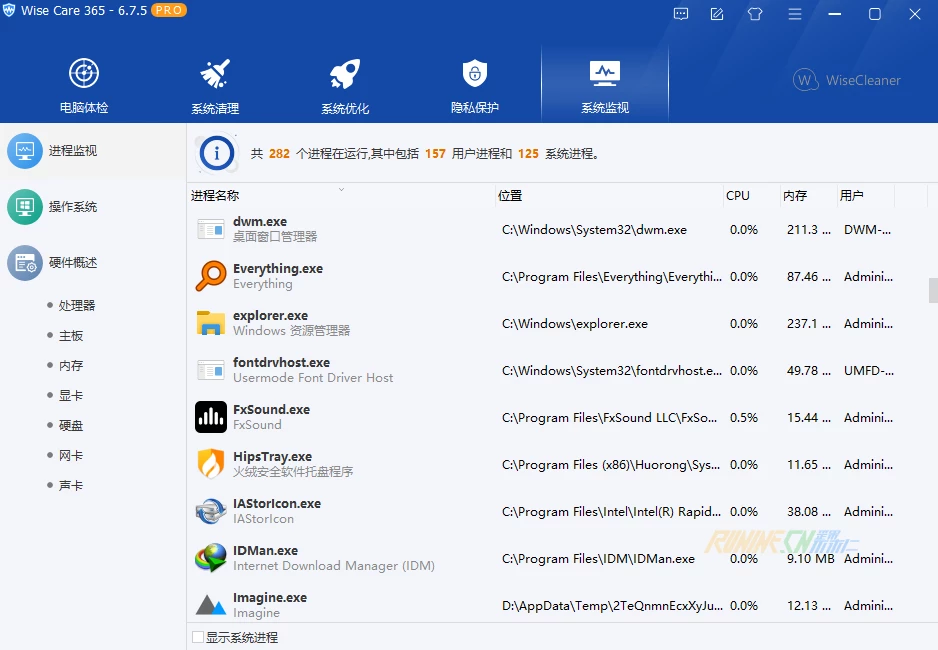Enable the 显示系统进程 checkbox
938x650 pixels.
[x=197, y=637]
